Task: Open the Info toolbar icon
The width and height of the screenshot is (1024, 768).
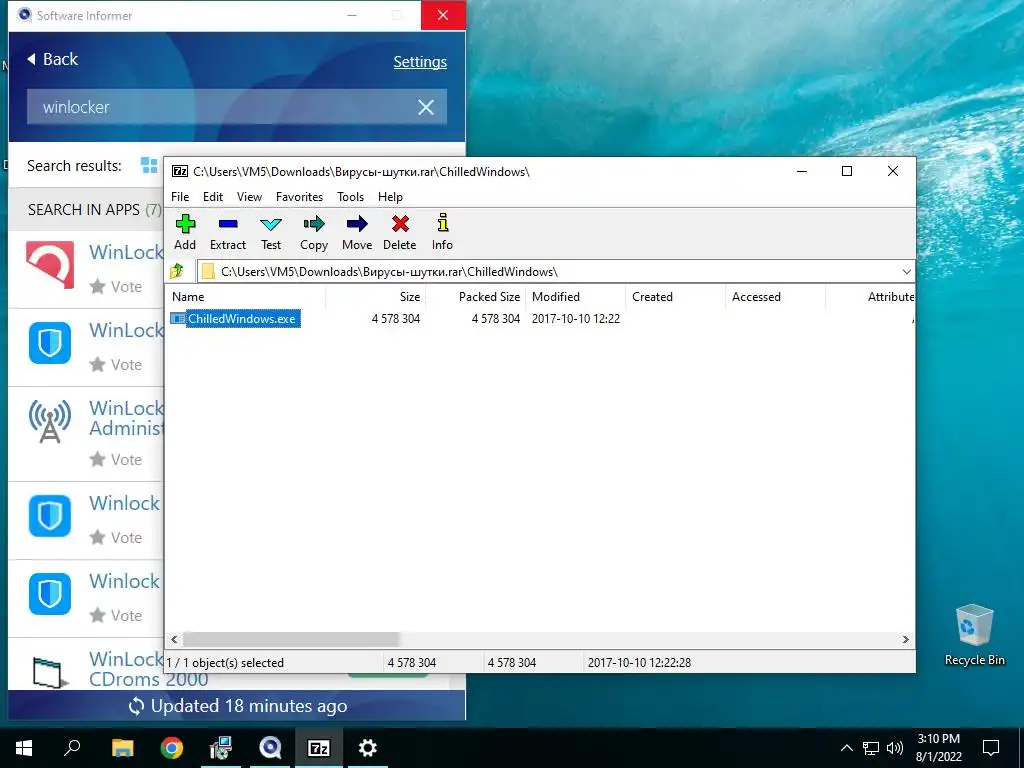Action: tap(443, 223)
